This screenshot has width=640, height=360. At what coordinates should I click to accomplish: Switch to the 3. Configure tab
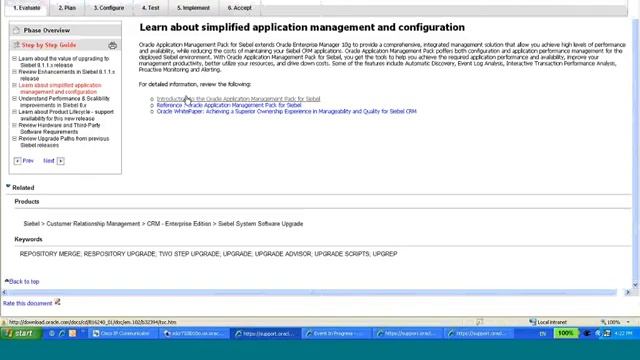[109, 8]
